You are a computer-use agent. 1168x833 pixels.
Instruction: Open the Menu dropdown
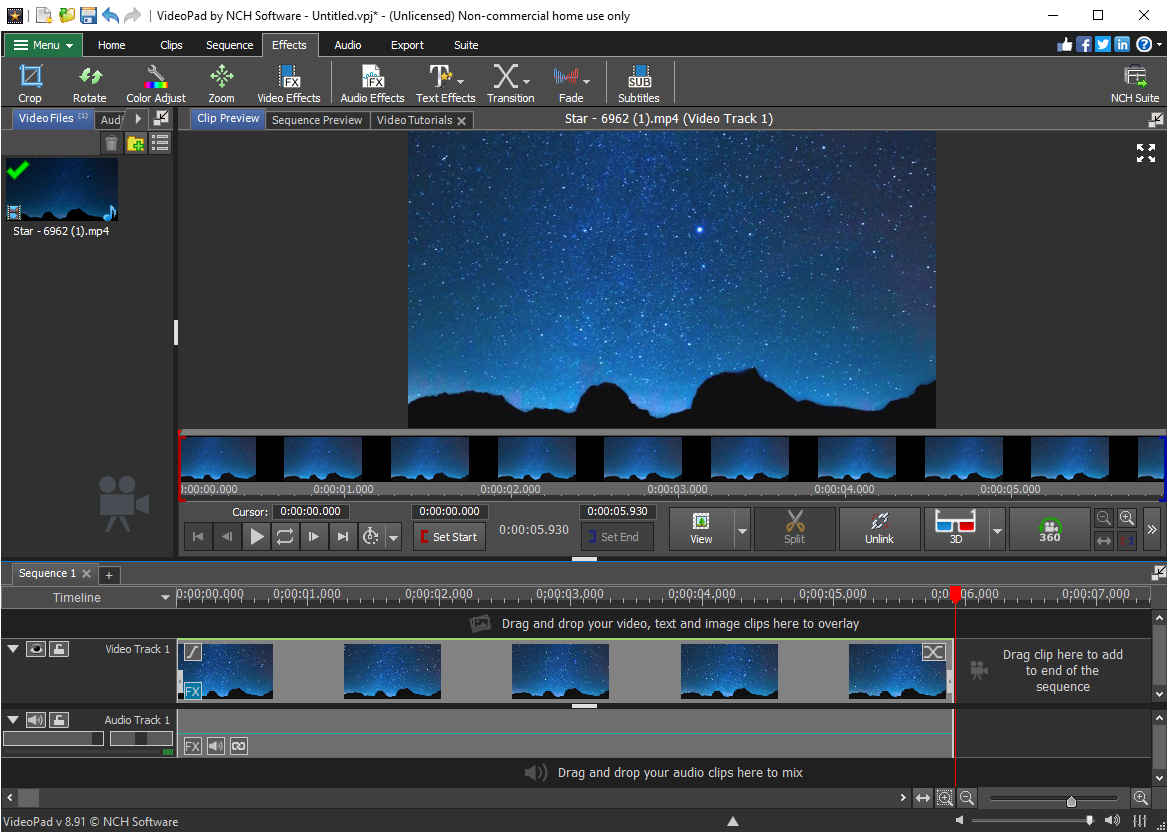click(44, 45)
